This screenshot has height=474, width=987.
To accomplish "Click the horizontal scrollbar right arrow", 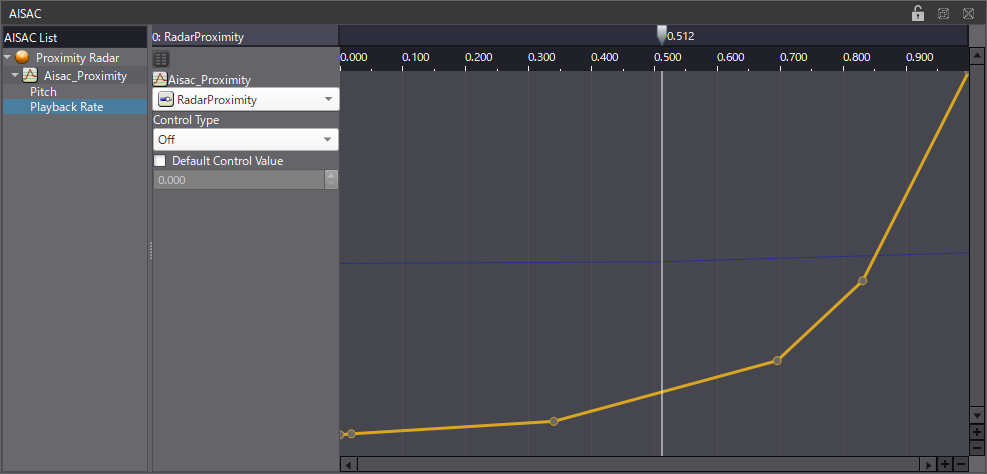I will point(928,465).
